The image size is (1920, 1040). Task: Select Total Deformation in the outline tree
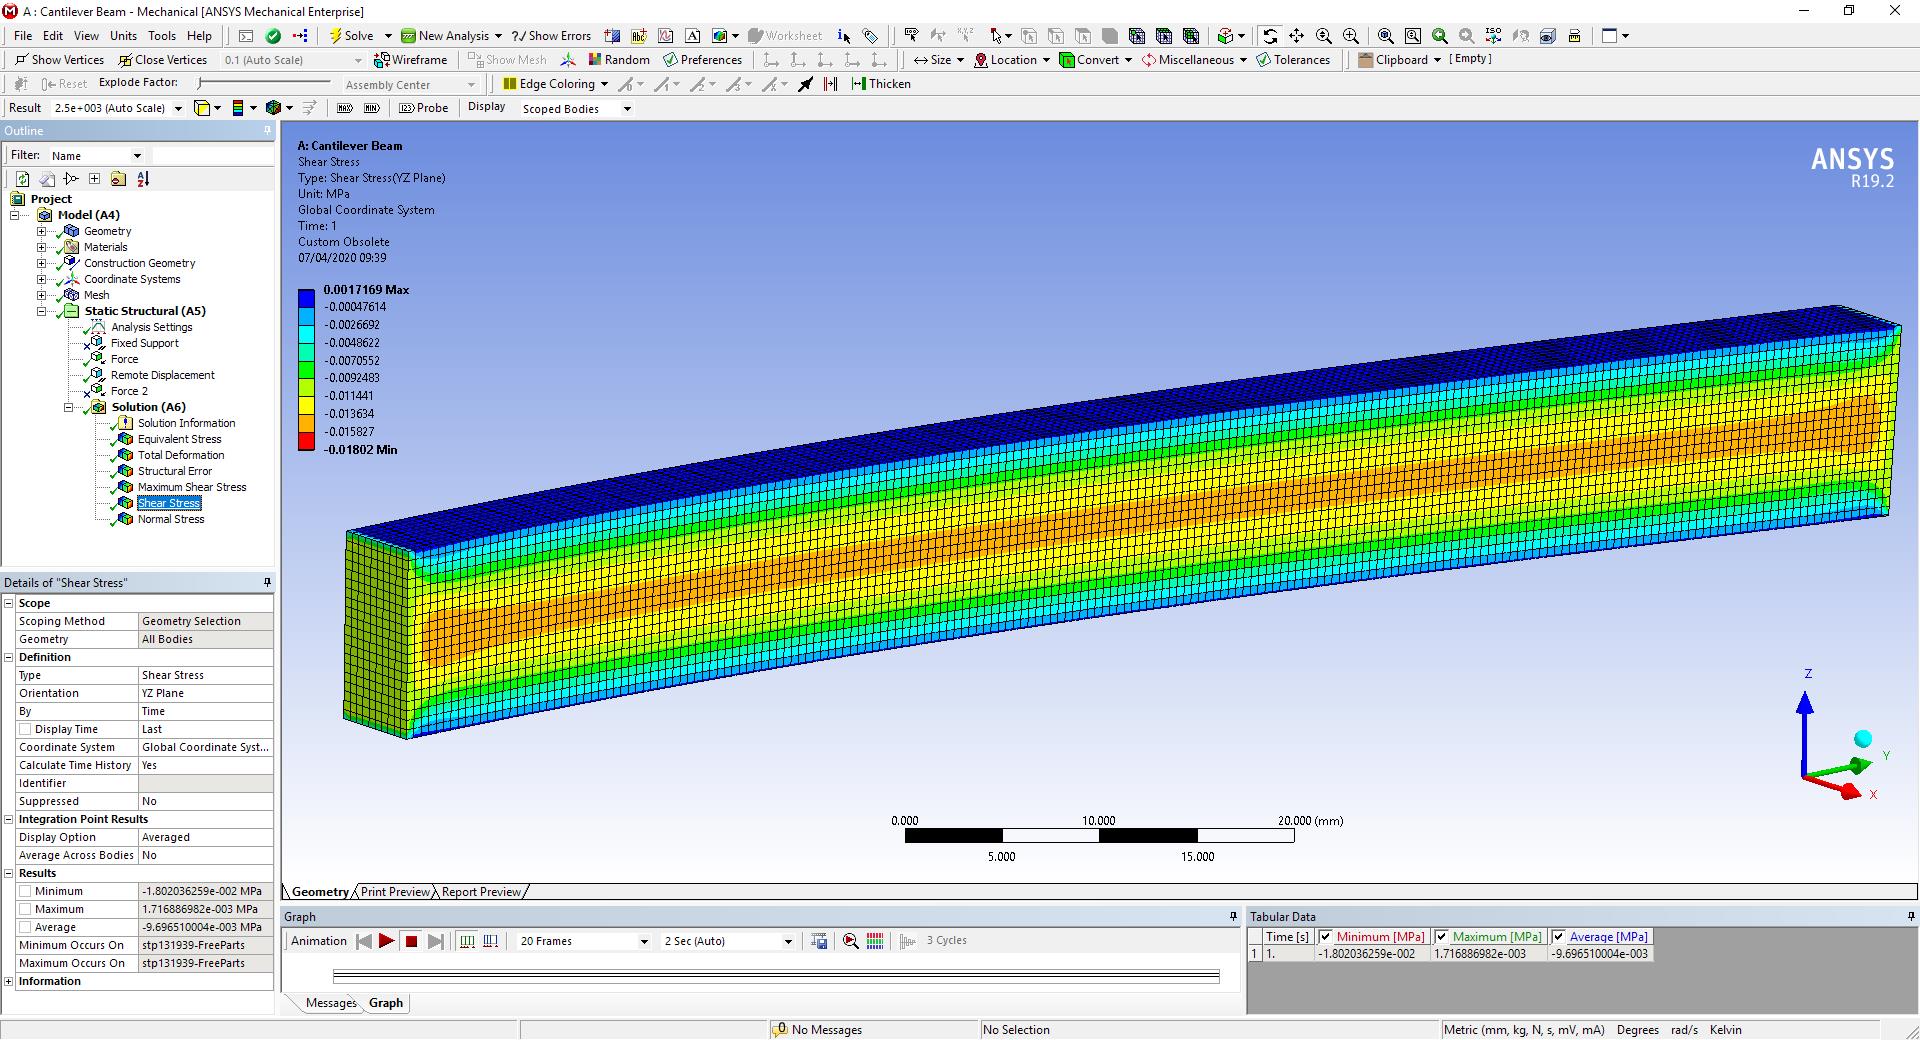coord(180,455)
